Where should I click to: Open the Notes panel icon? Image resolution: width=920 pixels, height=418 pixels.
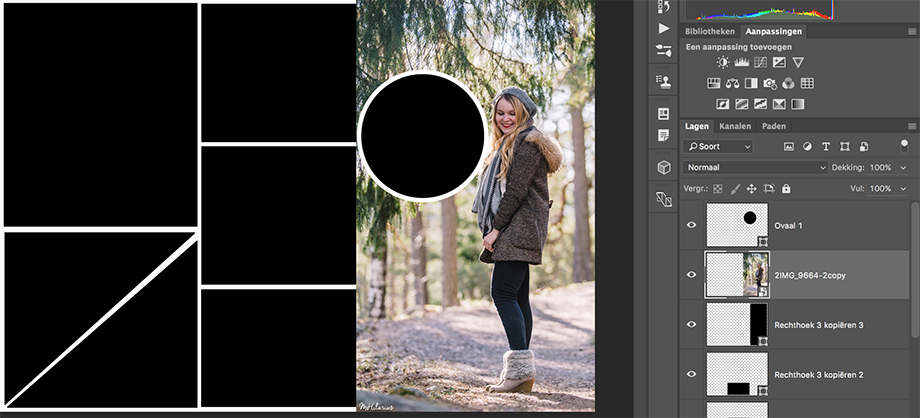664,136
